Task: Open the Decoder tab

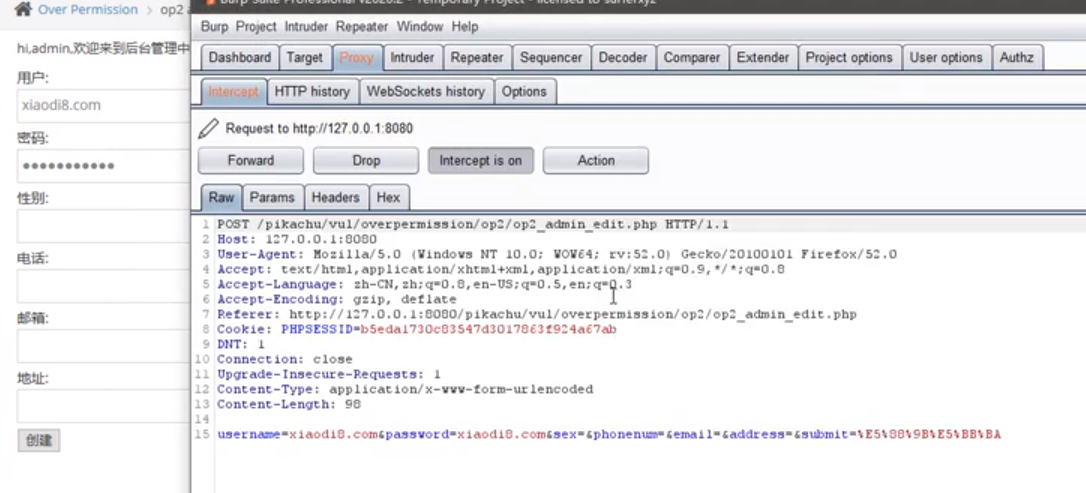Action: 623,57
